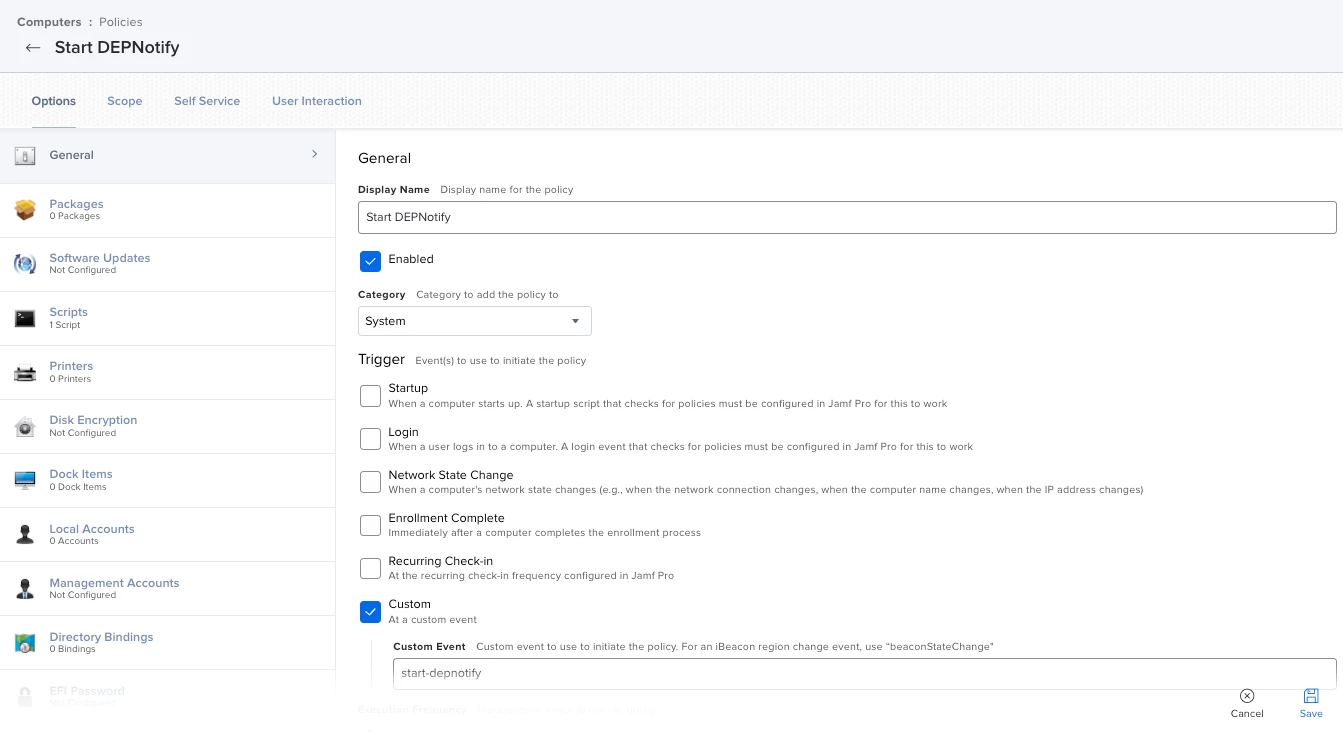The width and height of the screenshot is (1343, 732).
Task: Select the General sidebar label
Action: tap(72, 155)
